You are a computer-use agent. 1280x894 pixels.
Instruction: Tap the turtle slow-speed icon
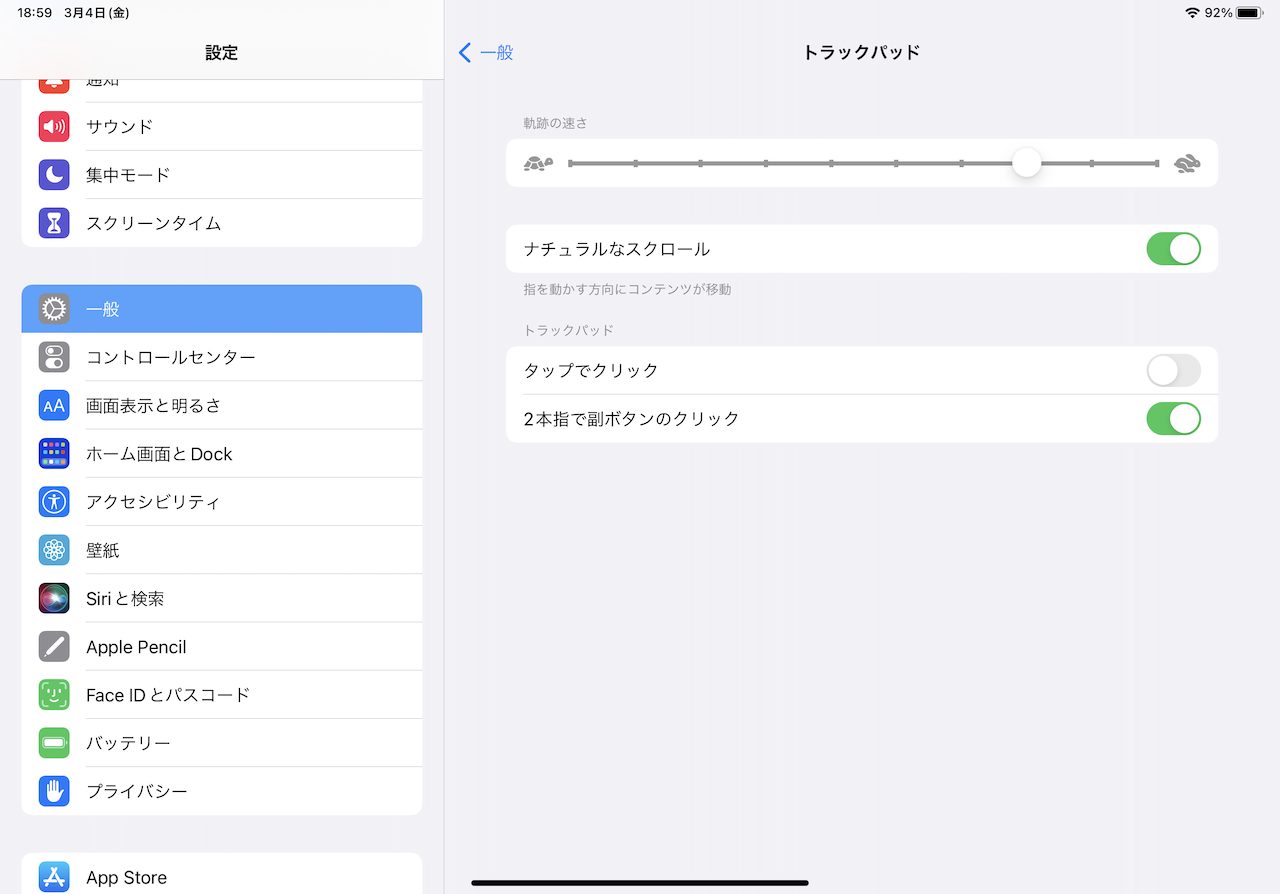click(x=538, y=163)
